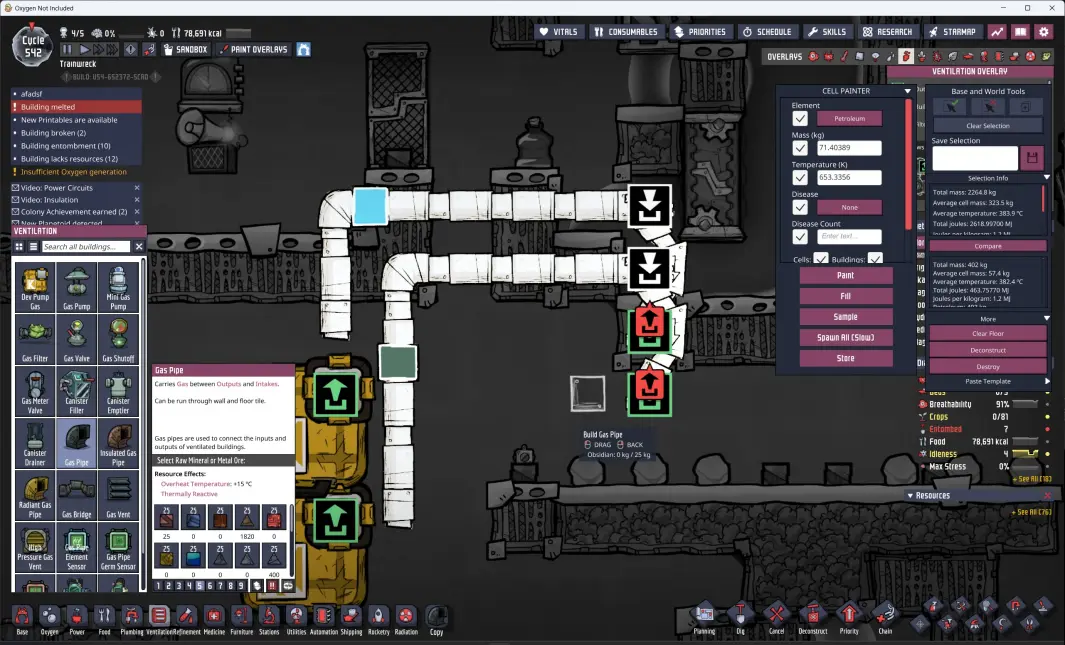This screenshot has width=1065, height=645.
Task: Uncheck the Element checkbox in Cell Painter
Action: tap(800, 118)
